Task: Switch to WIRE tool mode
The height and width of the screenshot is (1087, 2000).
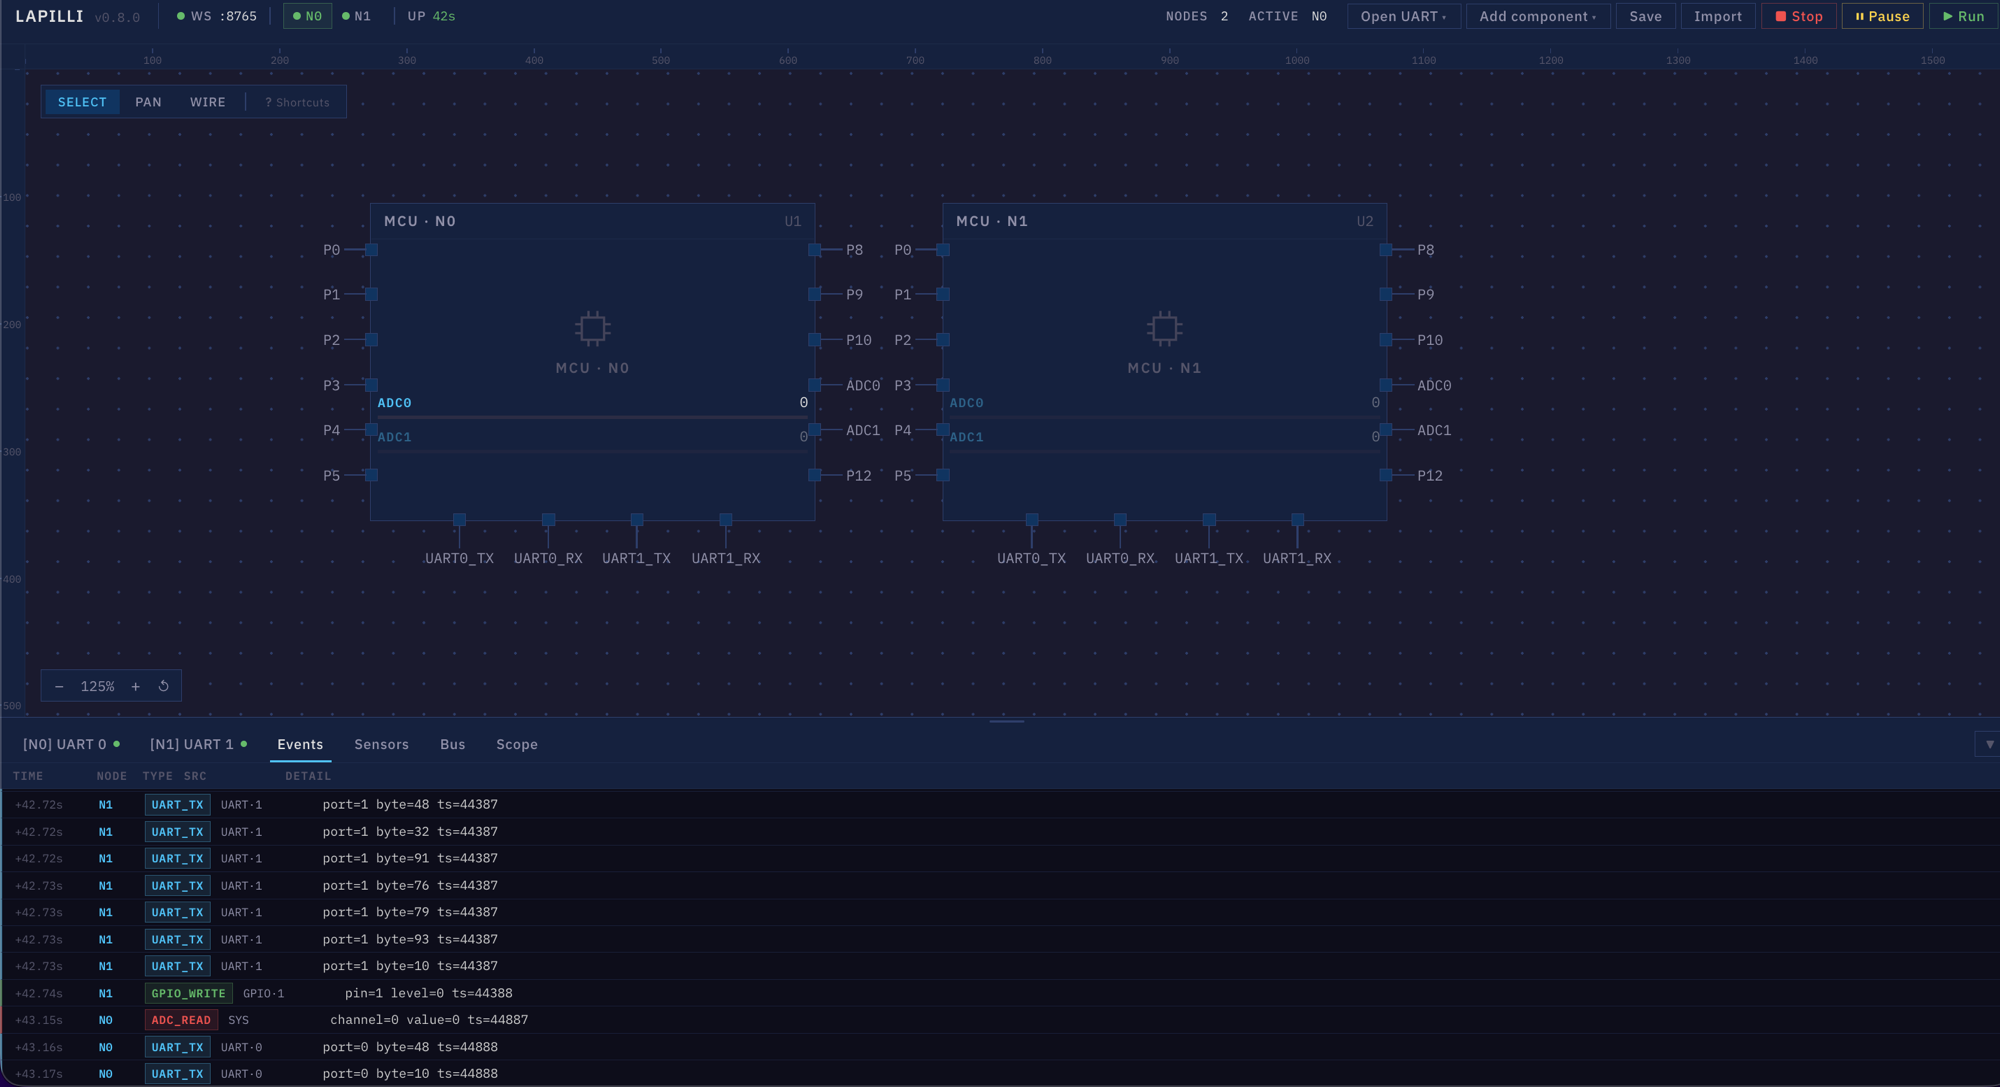Action: click(x=208, y=102)
